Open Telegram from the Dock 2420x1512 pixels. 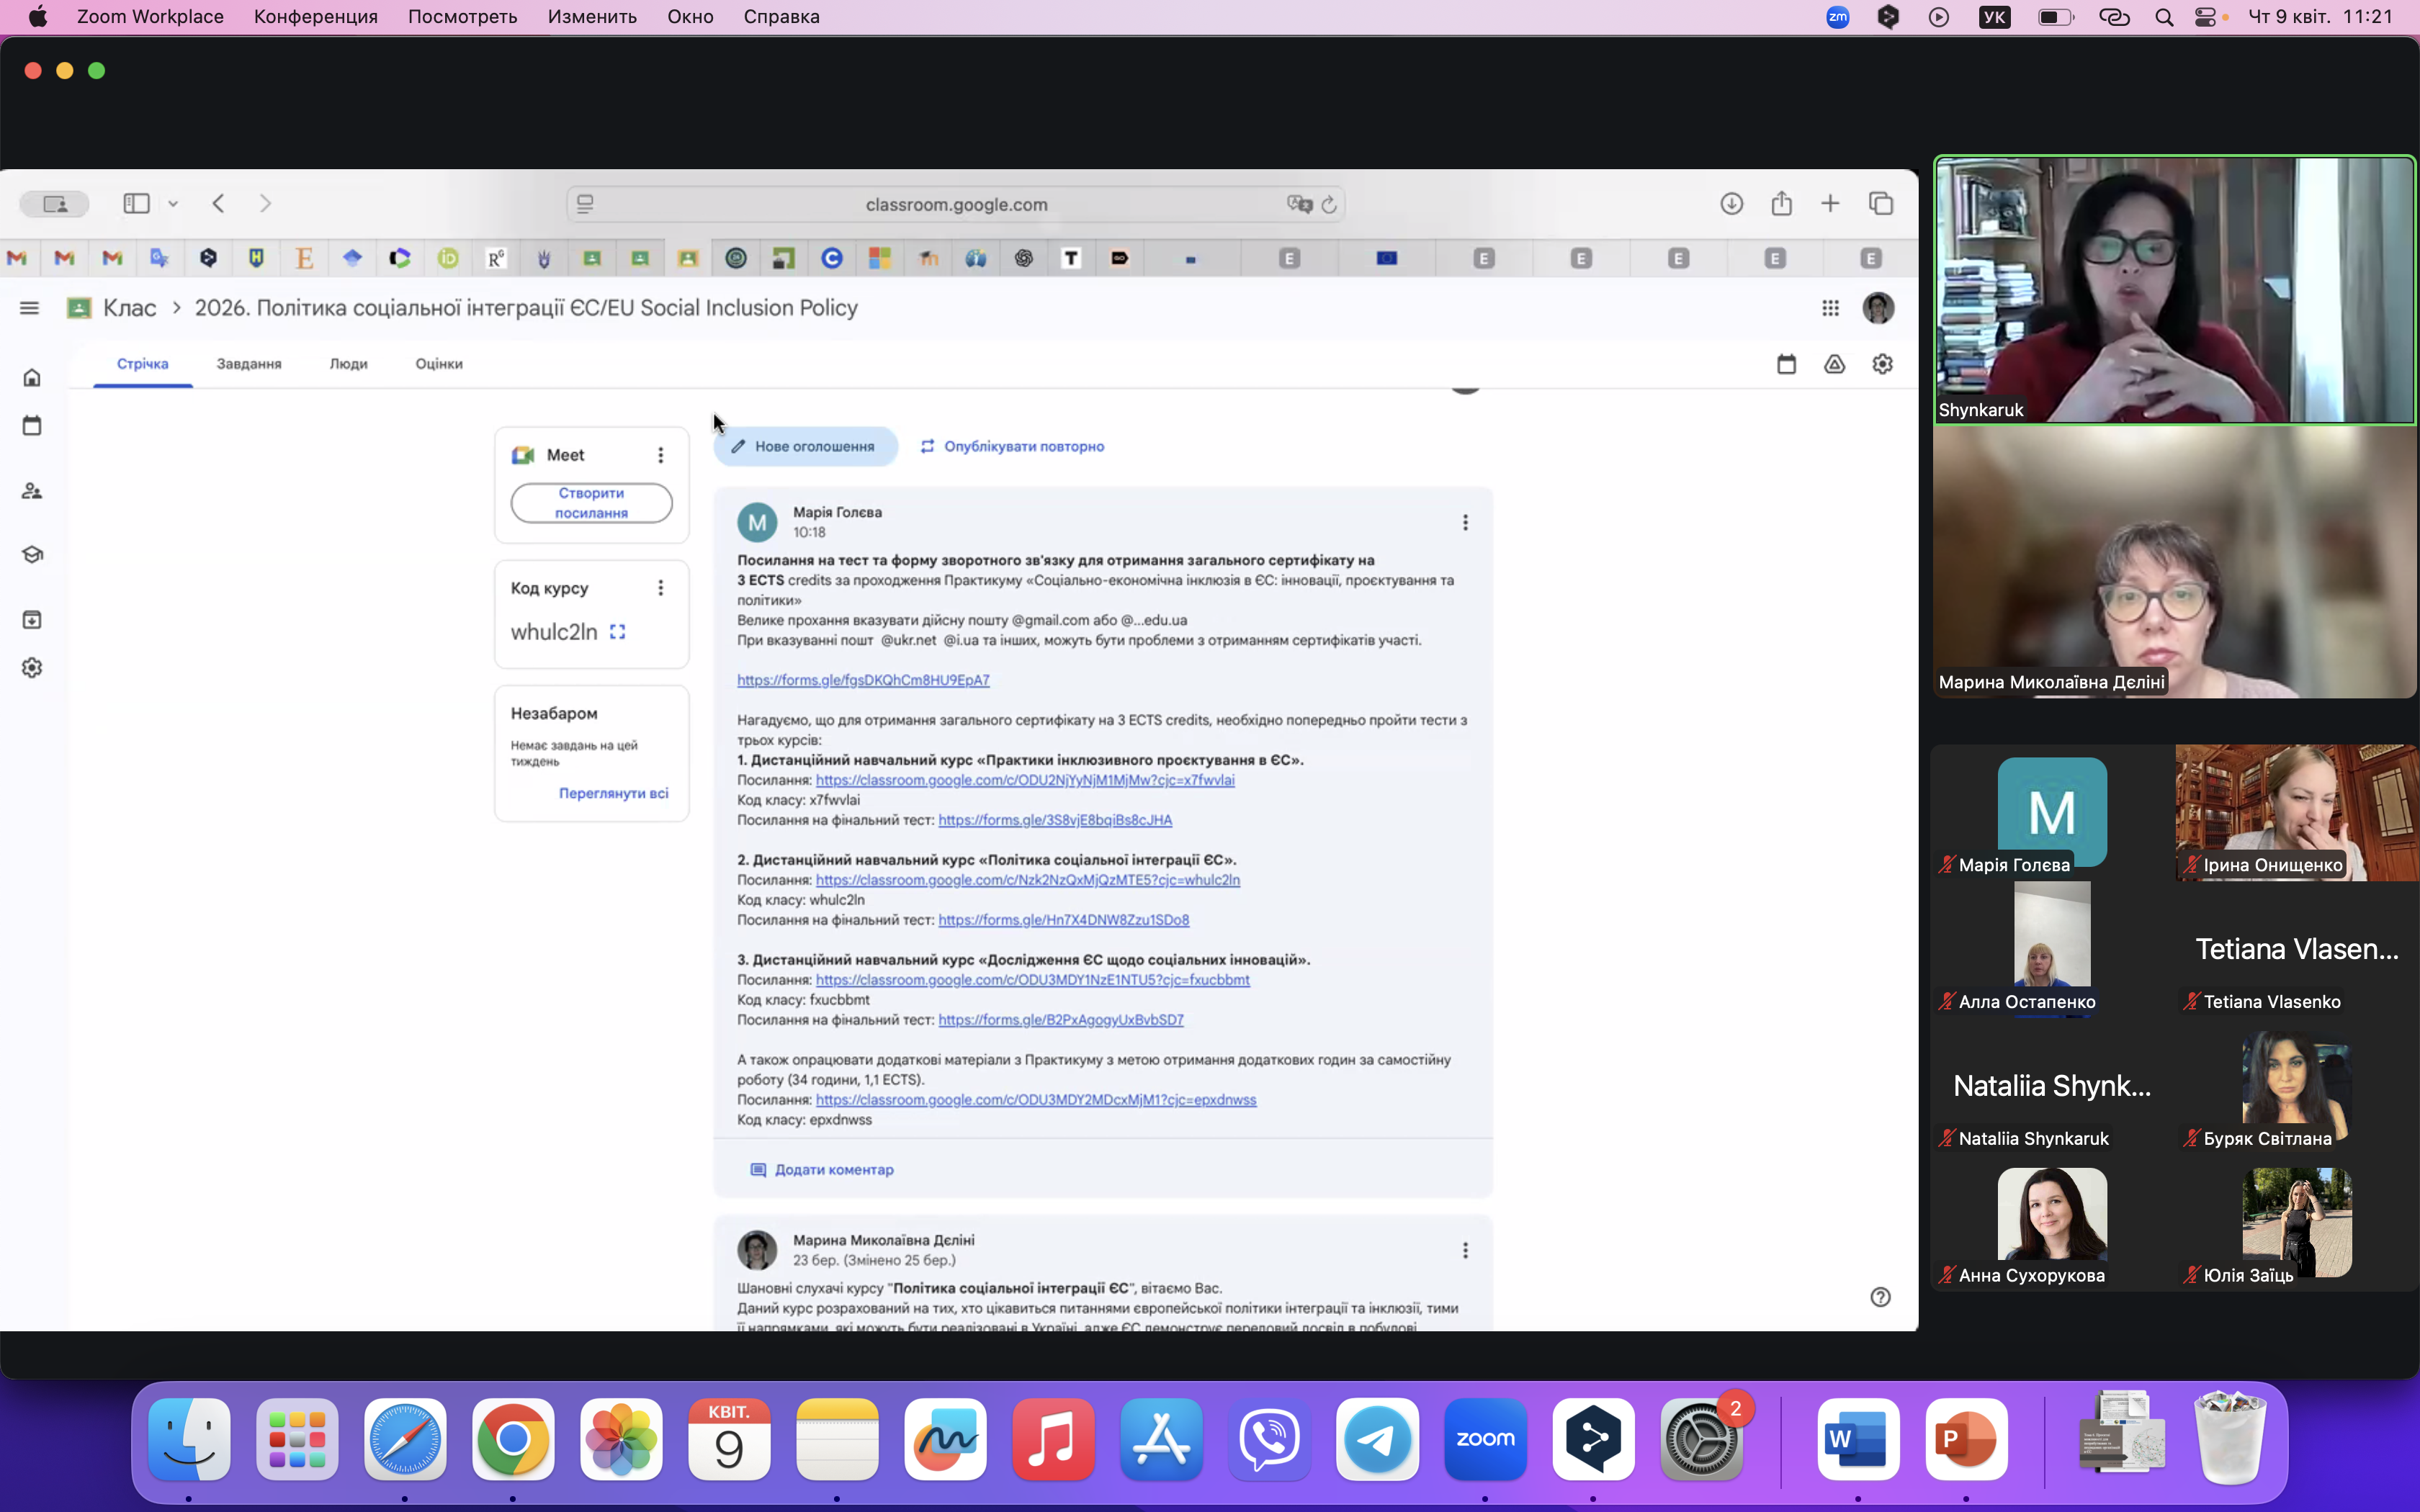coord(1377,1440)
